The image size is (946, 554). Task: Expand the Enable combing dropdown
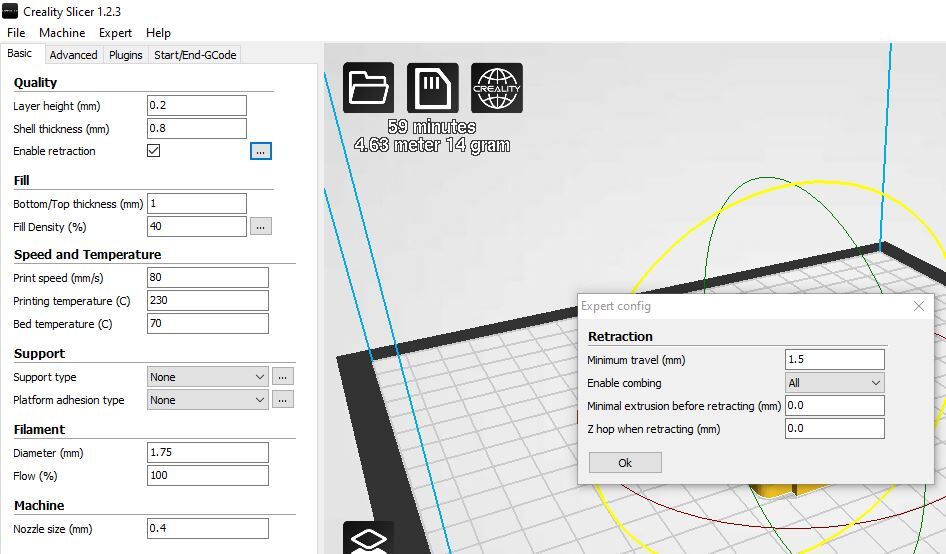pos(835,383)
